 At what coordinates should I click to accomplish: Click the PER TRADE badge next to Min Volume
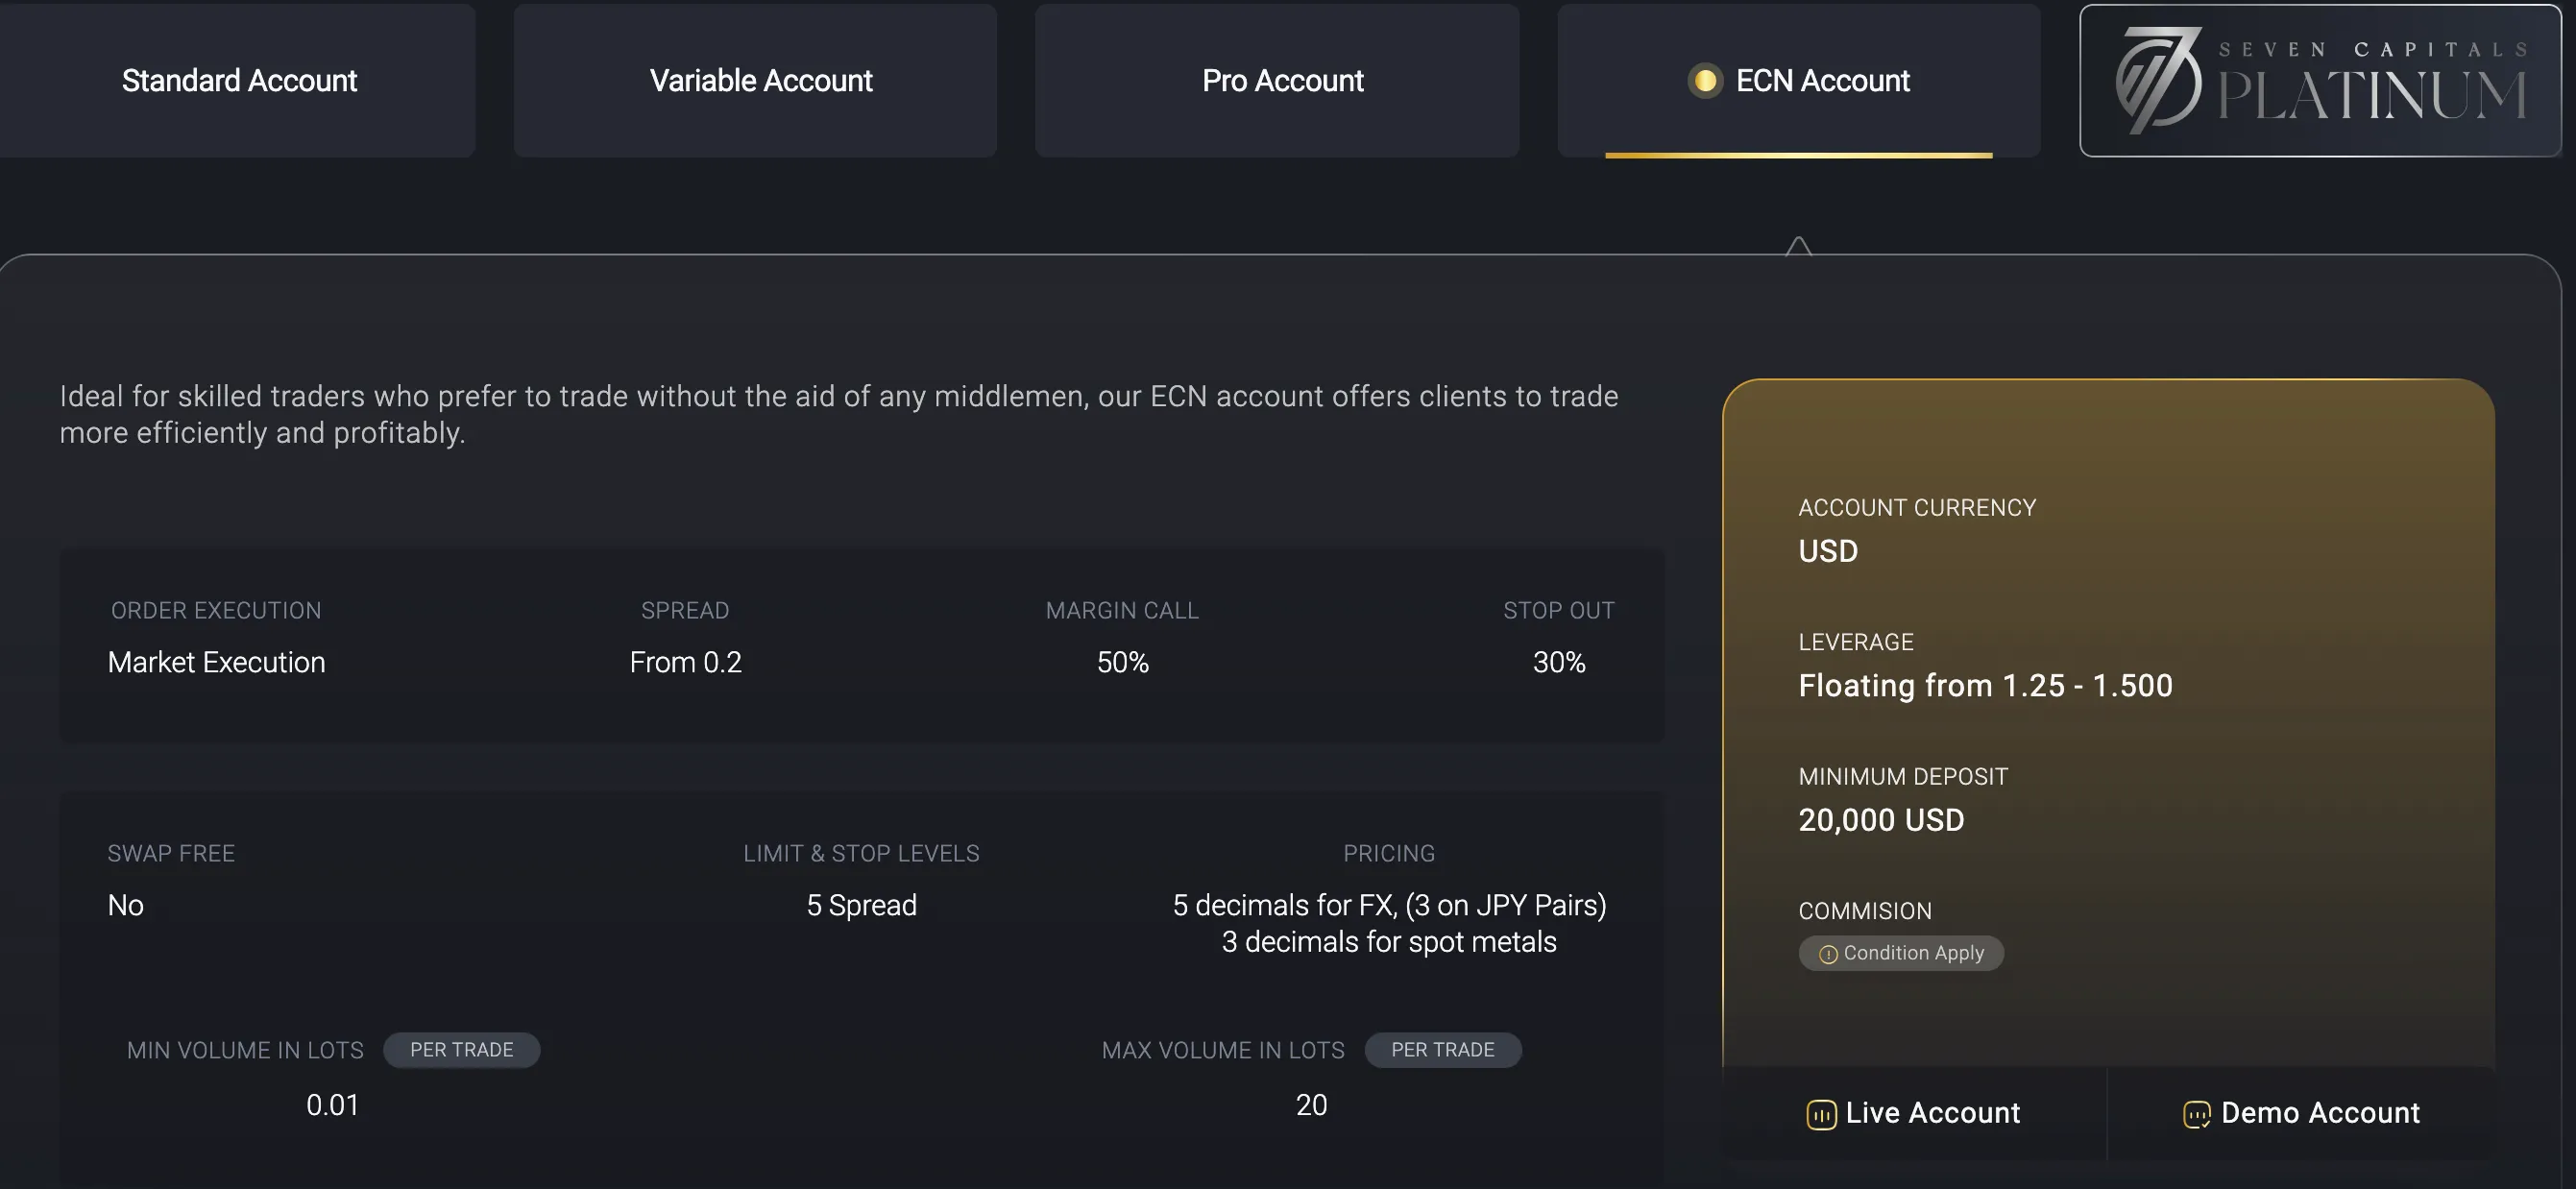[461, 1050]
